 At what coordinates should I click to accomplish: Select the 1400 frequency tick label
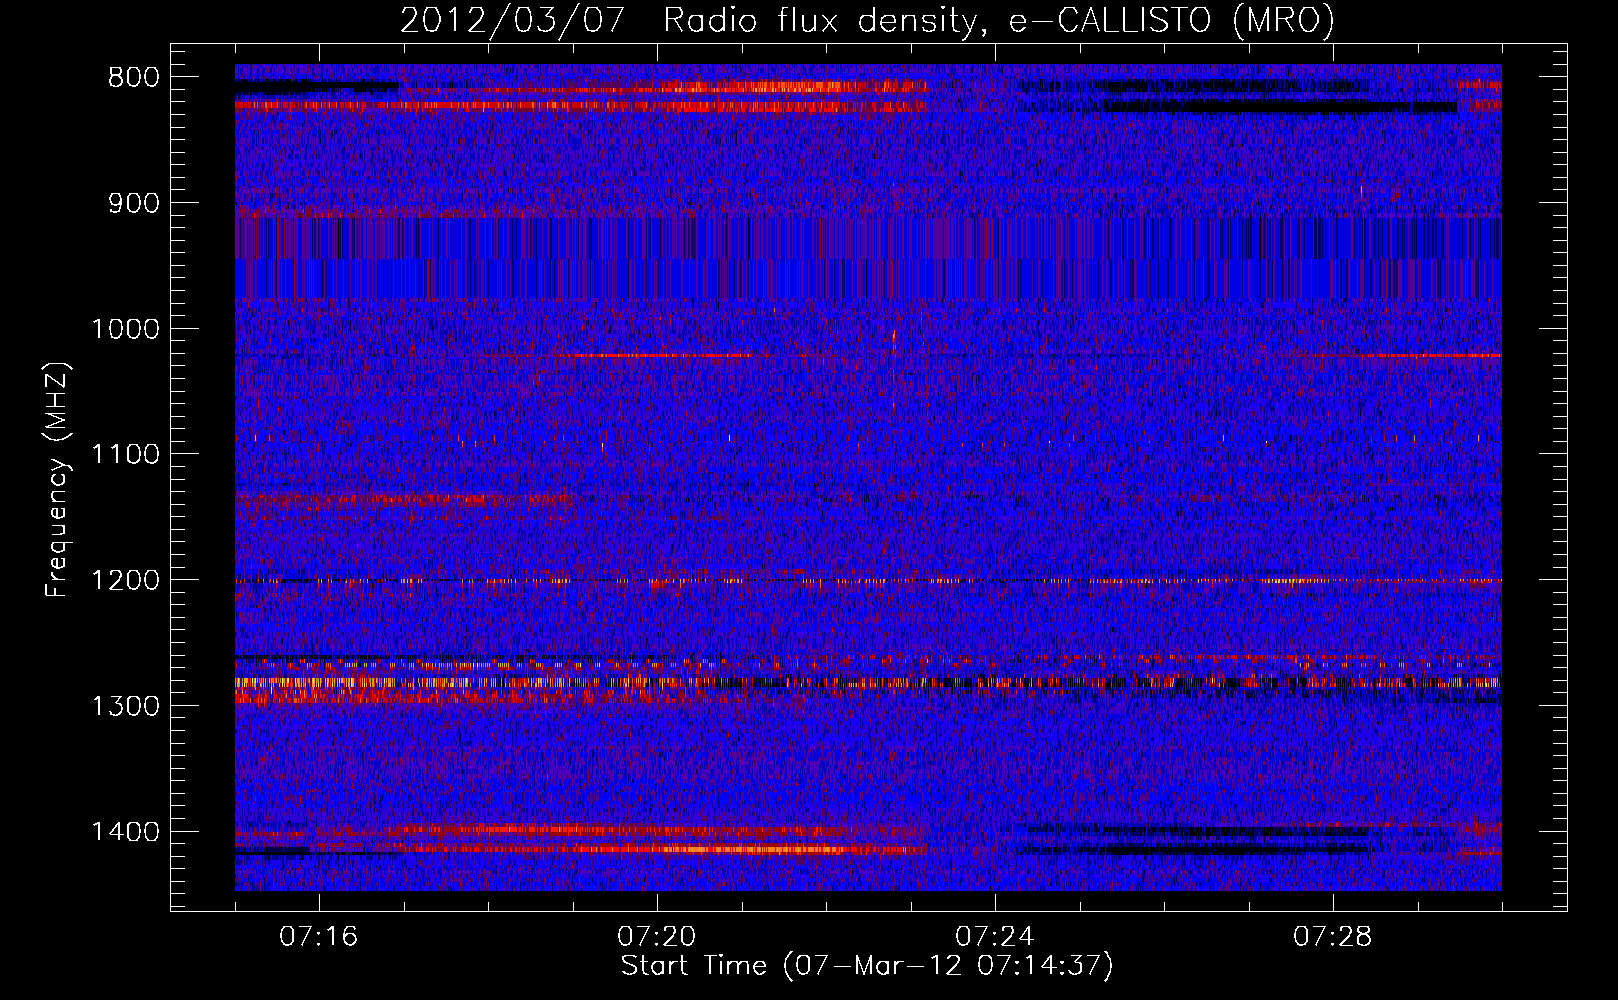(x=125, y=832)
